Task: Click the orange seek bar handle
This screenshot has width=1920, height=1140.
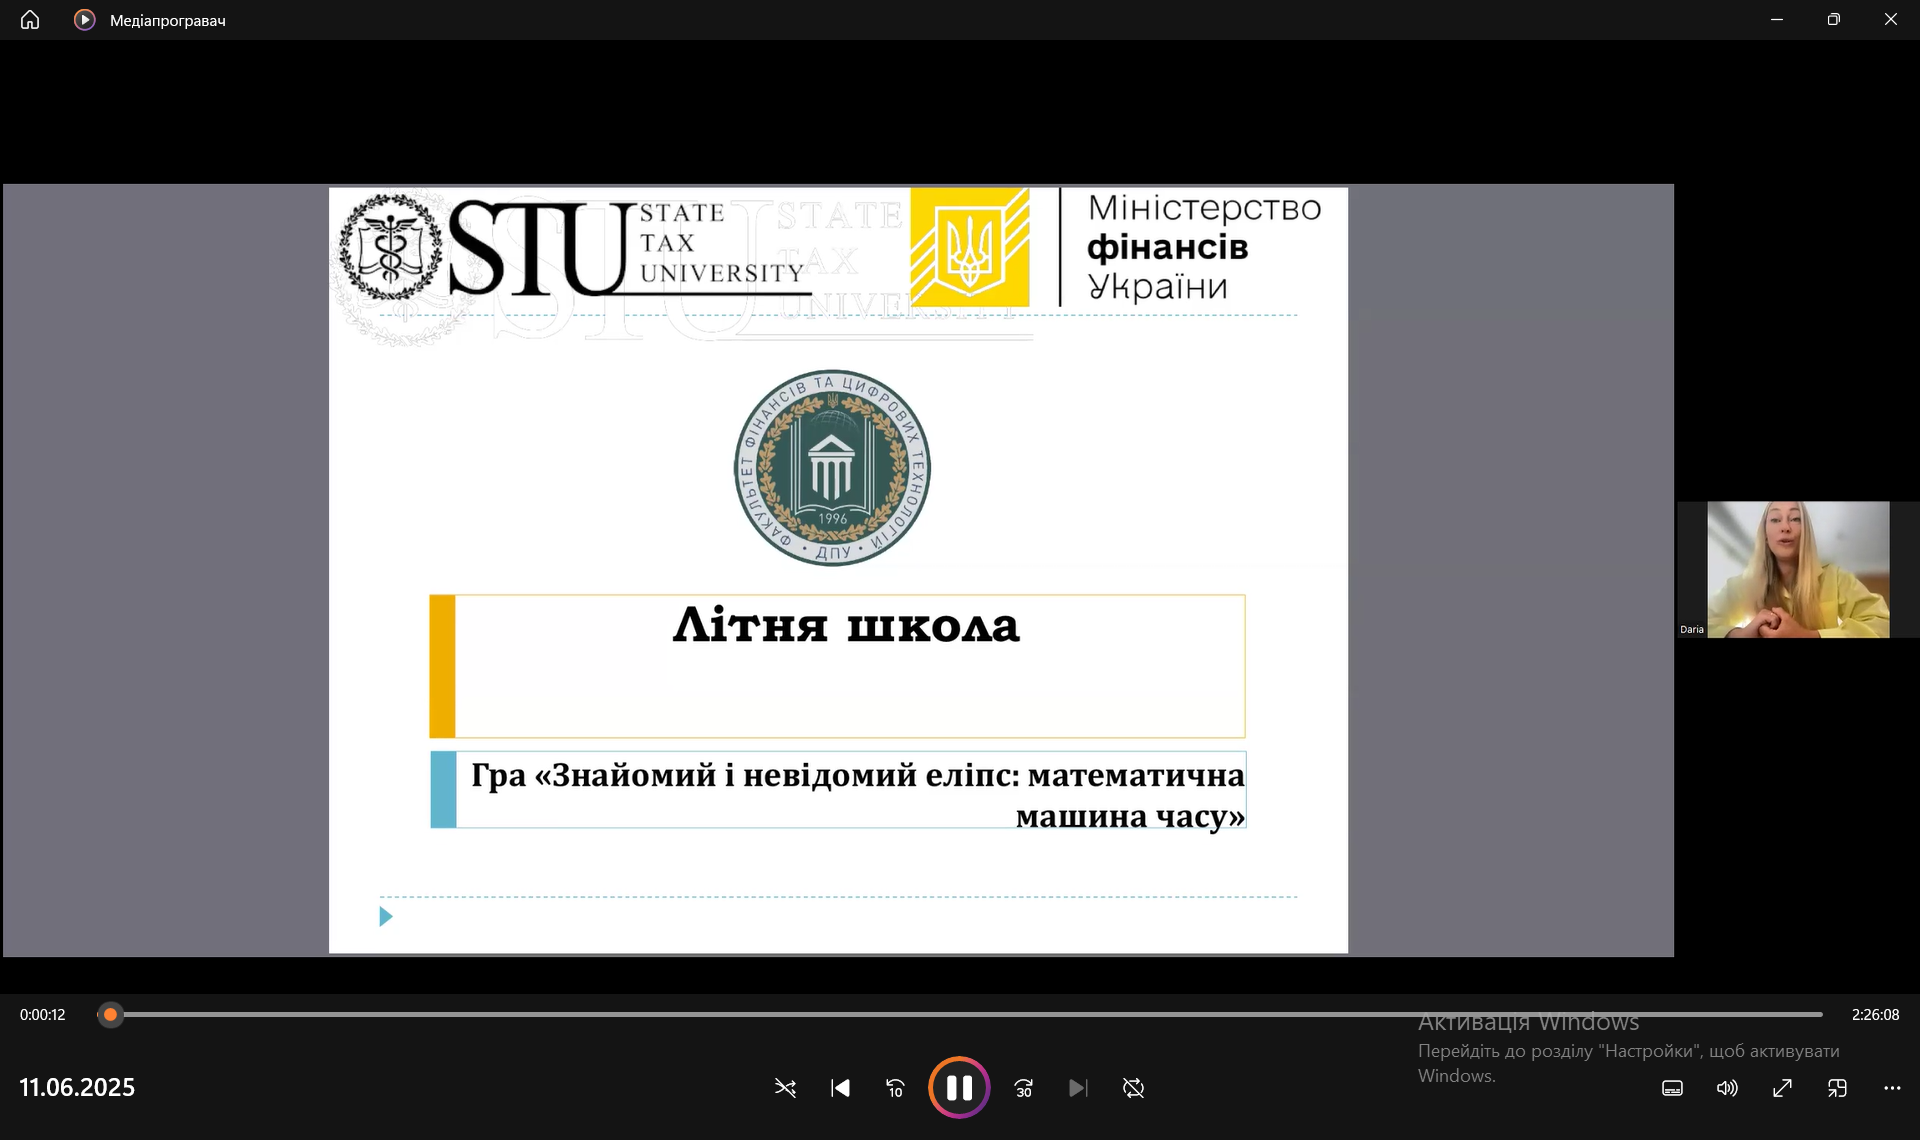Action: pyautogui.click(x=111, y=1015)
